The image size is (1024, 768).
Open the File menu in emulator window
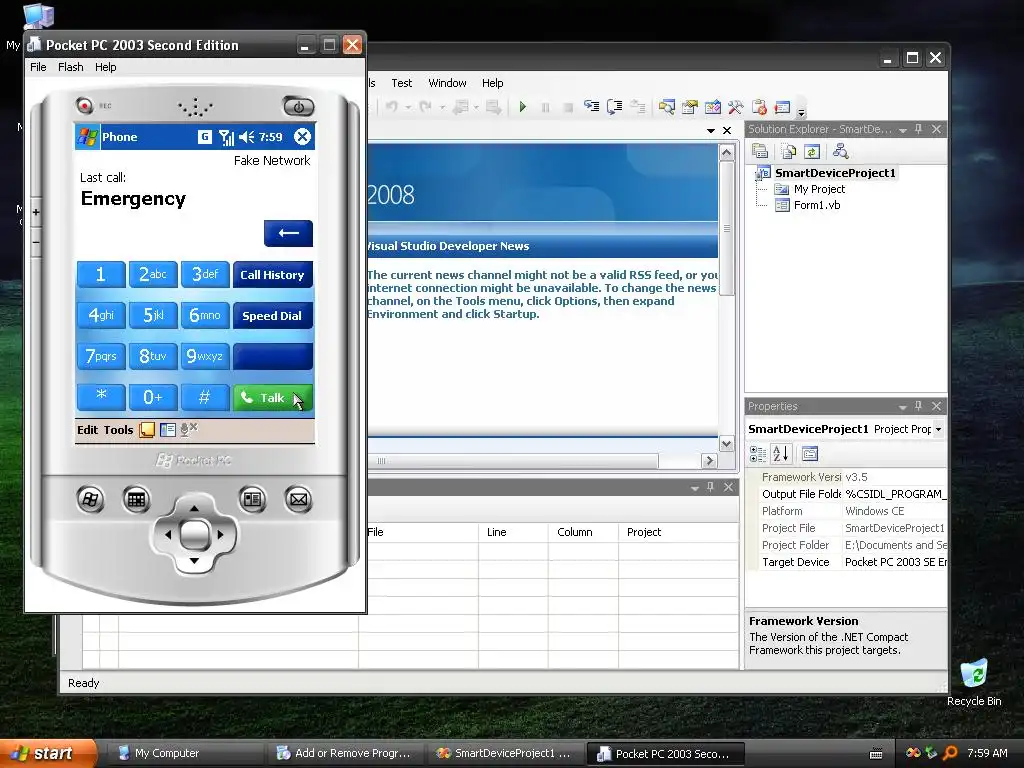coord(38,67)
